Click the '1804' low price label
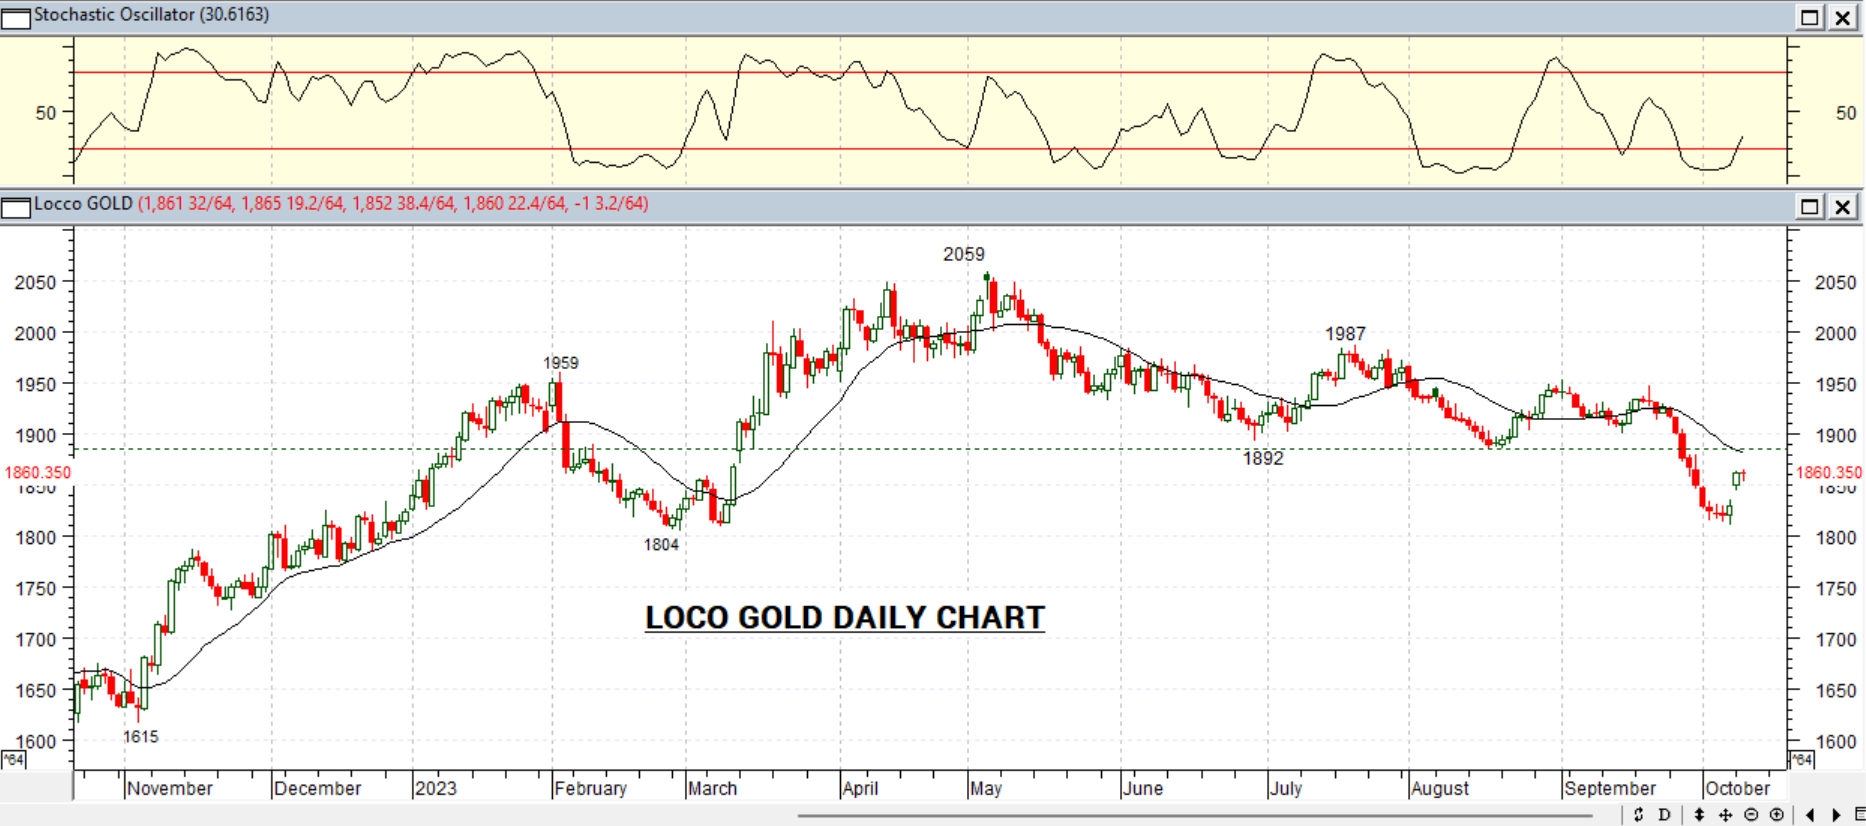Screen dimensions: 1866x826 (x=661, y=545)
